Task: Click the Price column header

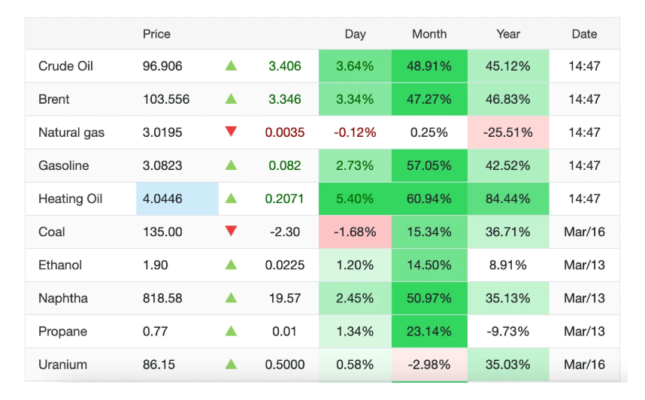Action: 157,34
